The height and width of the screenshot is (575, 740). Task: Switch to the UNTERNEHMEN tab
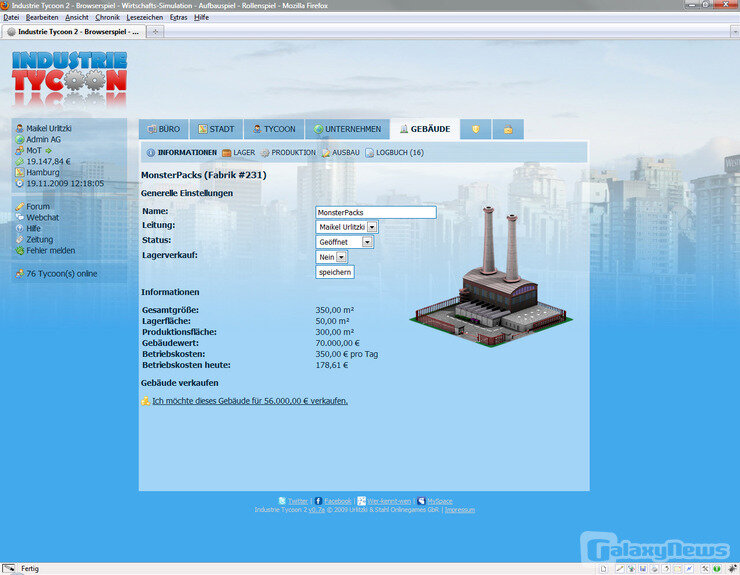347,129
